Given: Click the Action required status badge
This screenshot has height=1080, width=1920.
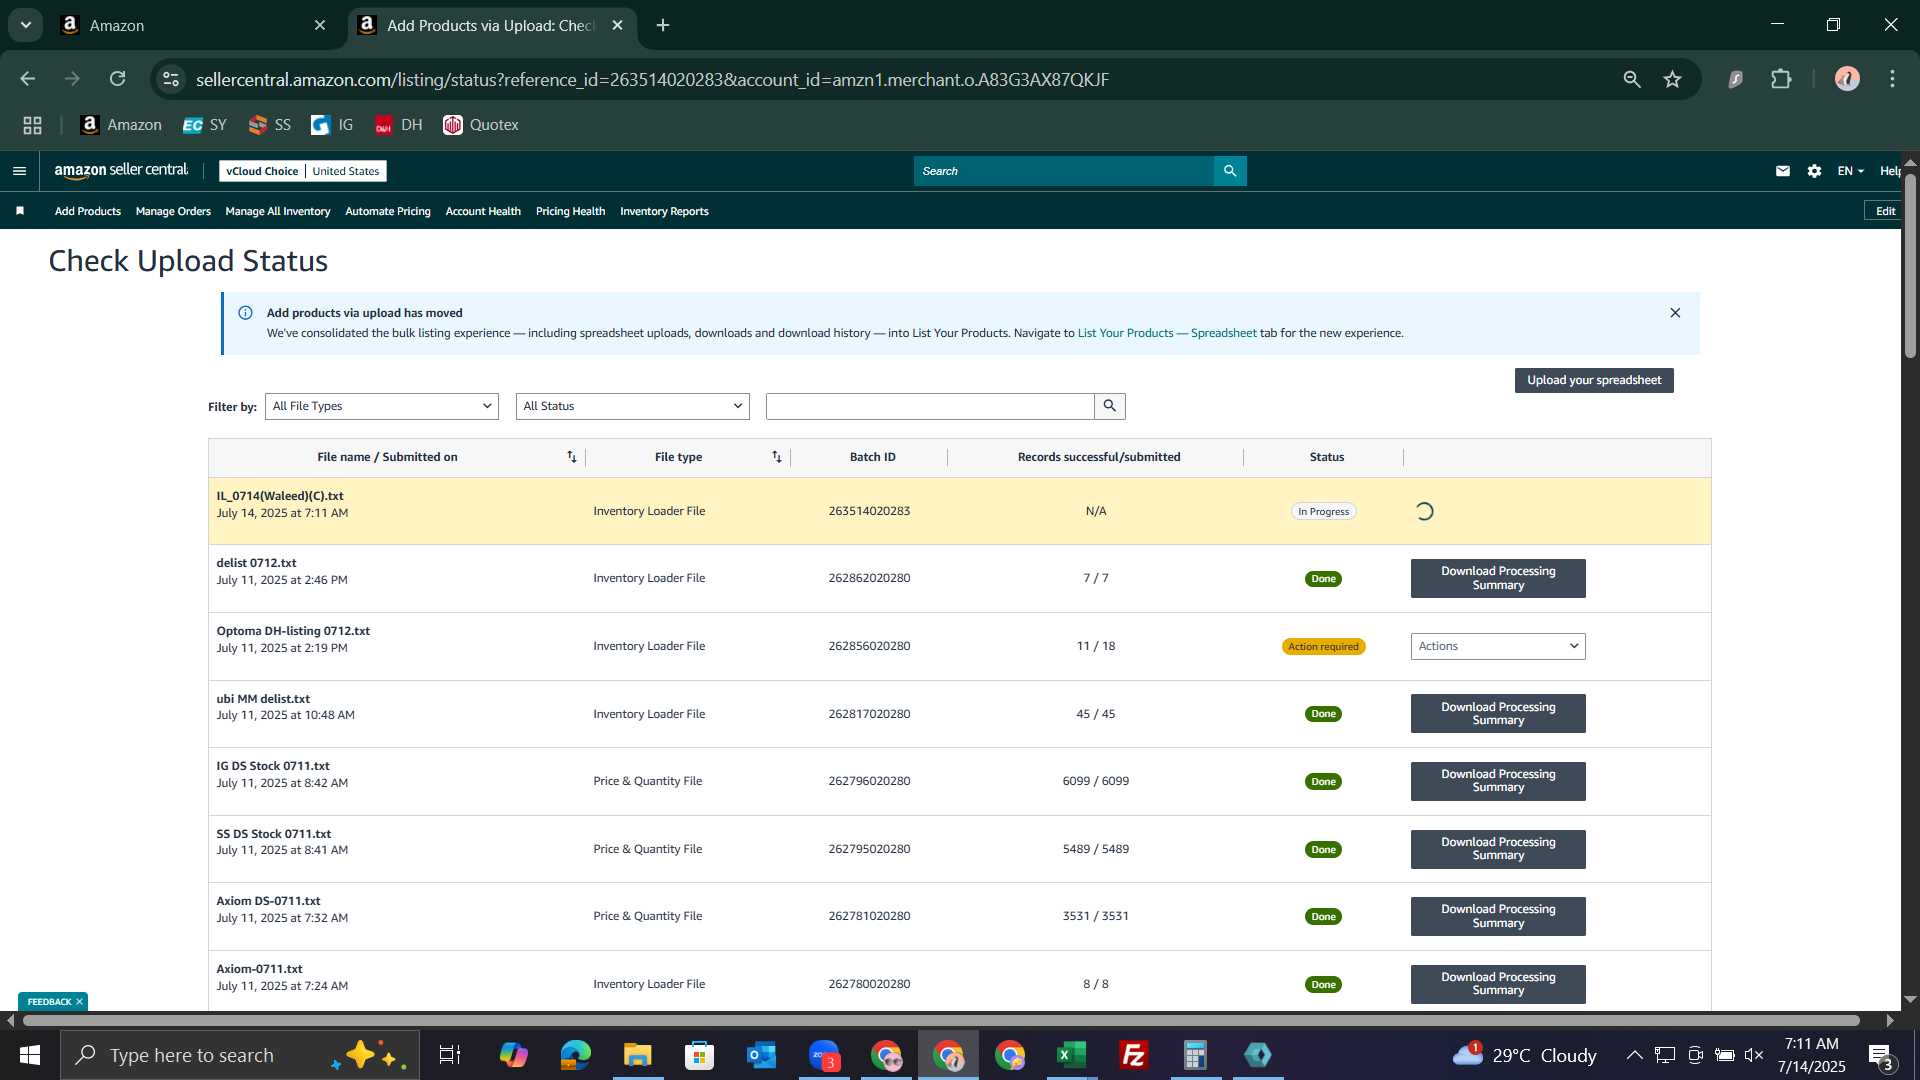Looking at the screenshot, I should (x=1323, y=647).
